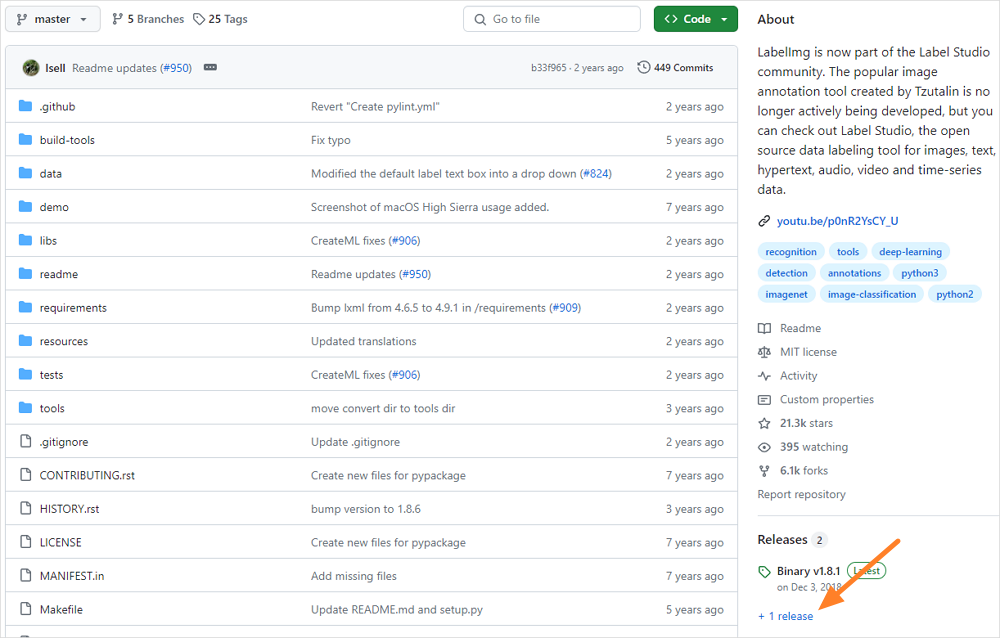This screenshot has width=1000, height=638.
Task: Select the annotations topic tag
Action: [x=854, y=273]
